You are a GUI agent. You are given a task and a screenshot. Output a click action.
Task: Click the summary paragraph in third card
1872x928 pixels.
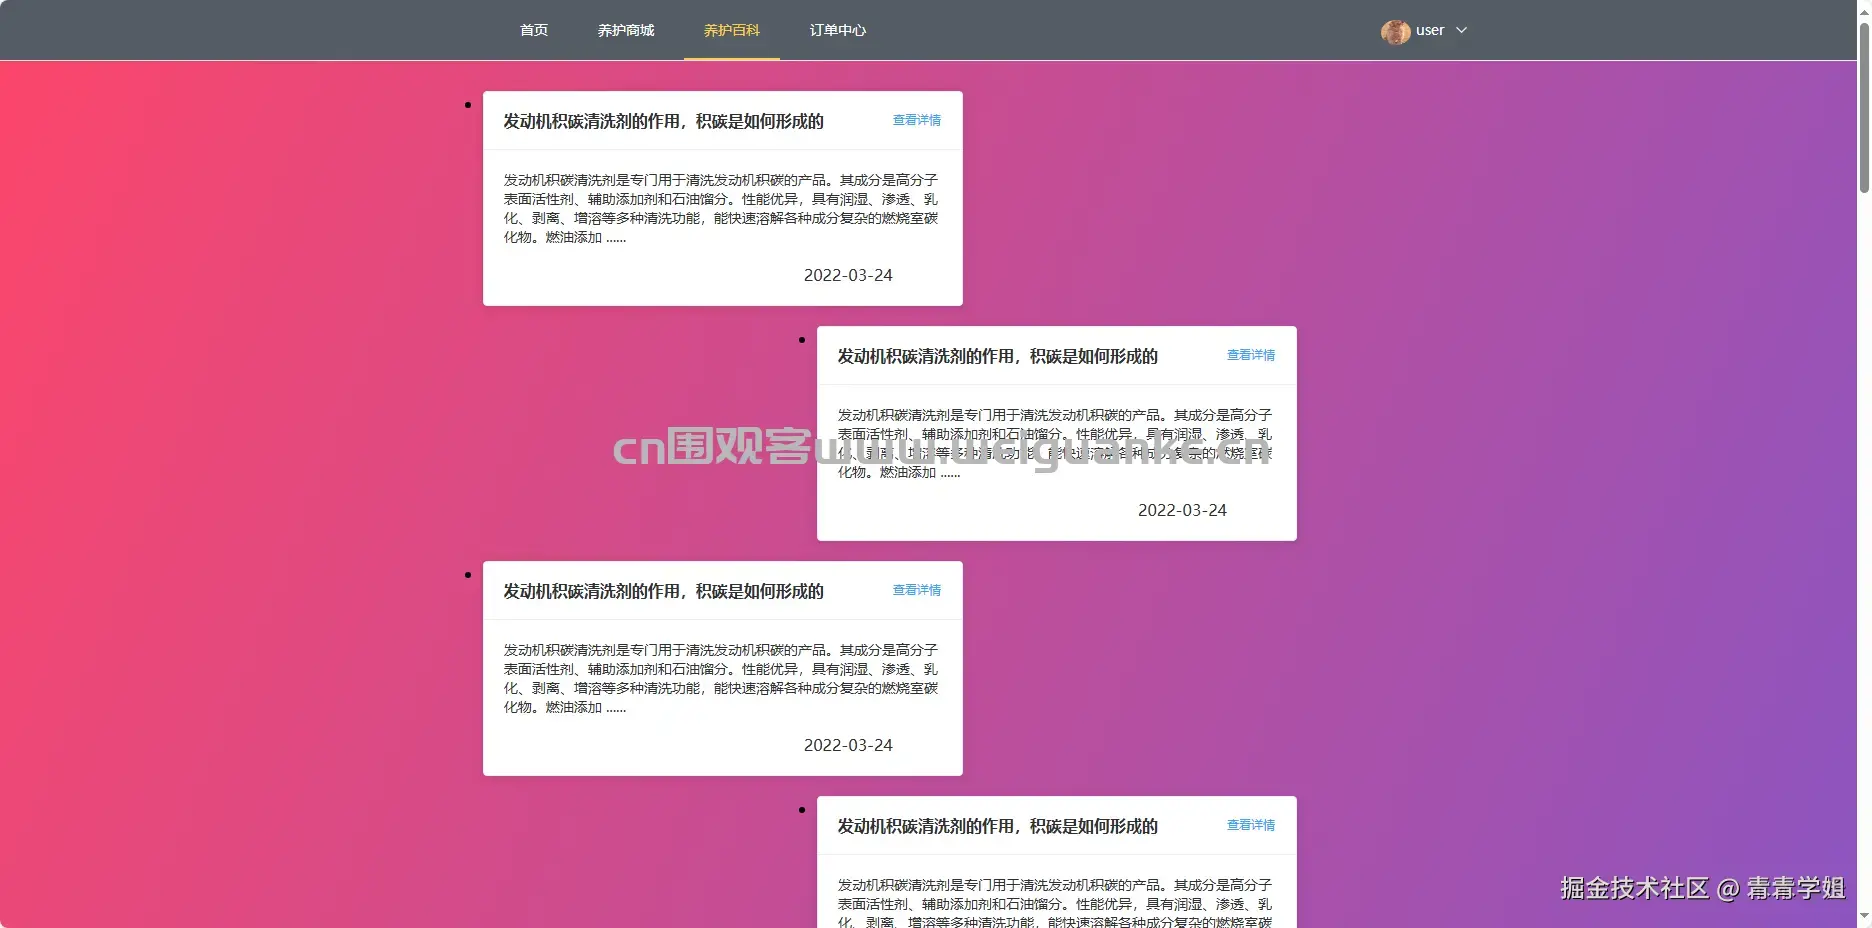(x=721, y=678)
